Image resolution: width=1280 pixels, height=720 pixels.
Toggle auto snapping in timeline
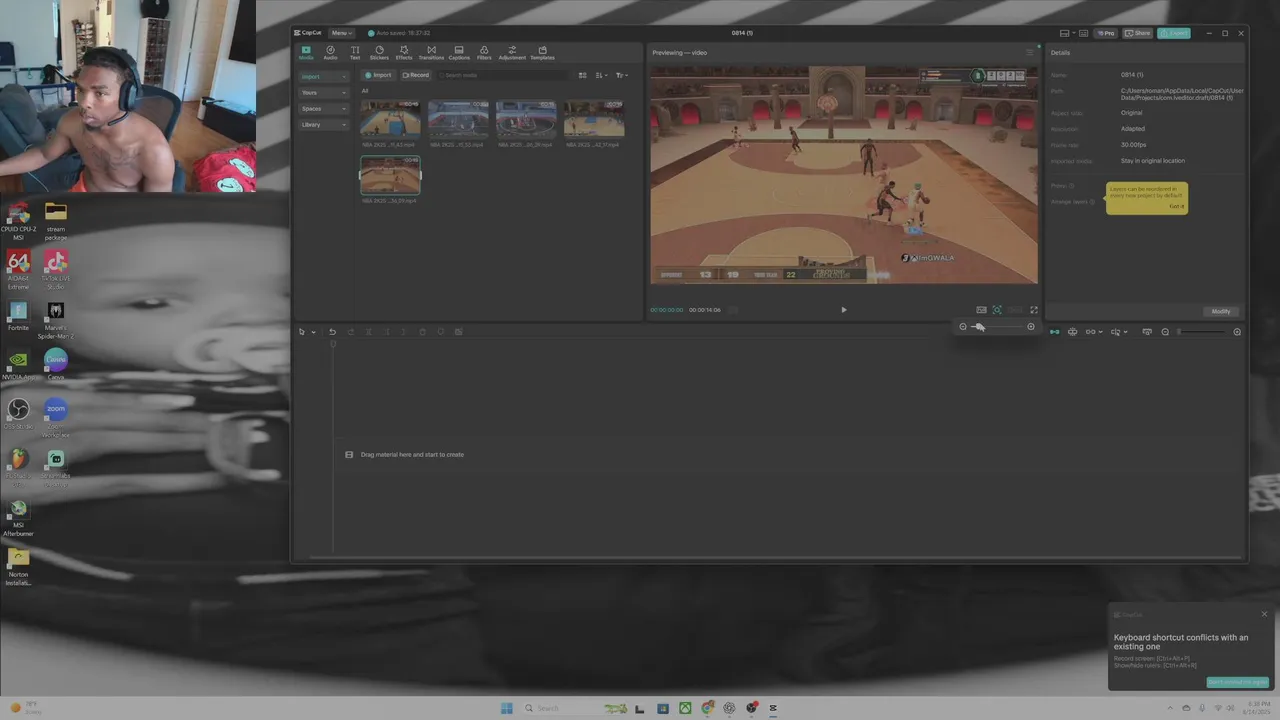point(1072,332)
